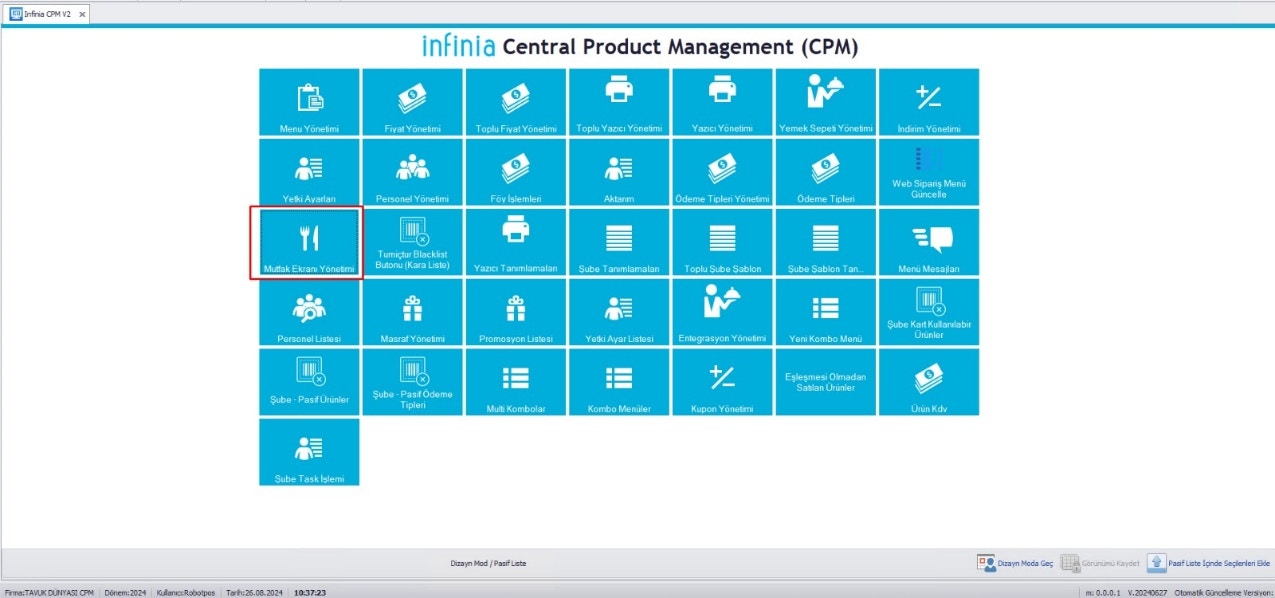Open Web Sipariş Menü Güncelle tile
The height and width of the screenshot is (598, 1275).
coord(929,172)
